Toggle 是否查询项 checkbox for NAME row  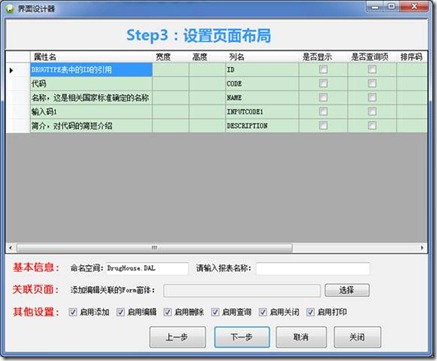(372, 97)
